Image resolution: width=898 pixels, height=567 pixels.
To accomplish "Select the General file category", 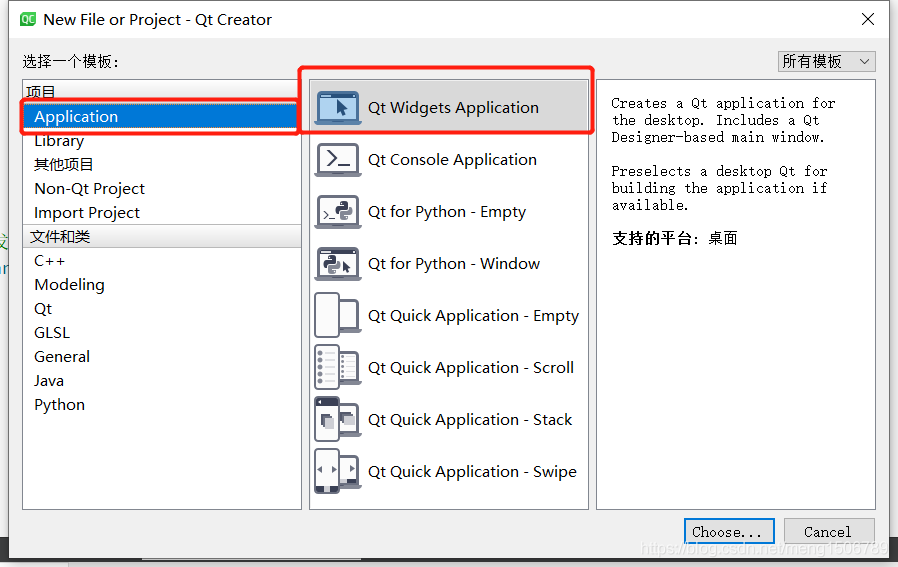I will 162,357.
